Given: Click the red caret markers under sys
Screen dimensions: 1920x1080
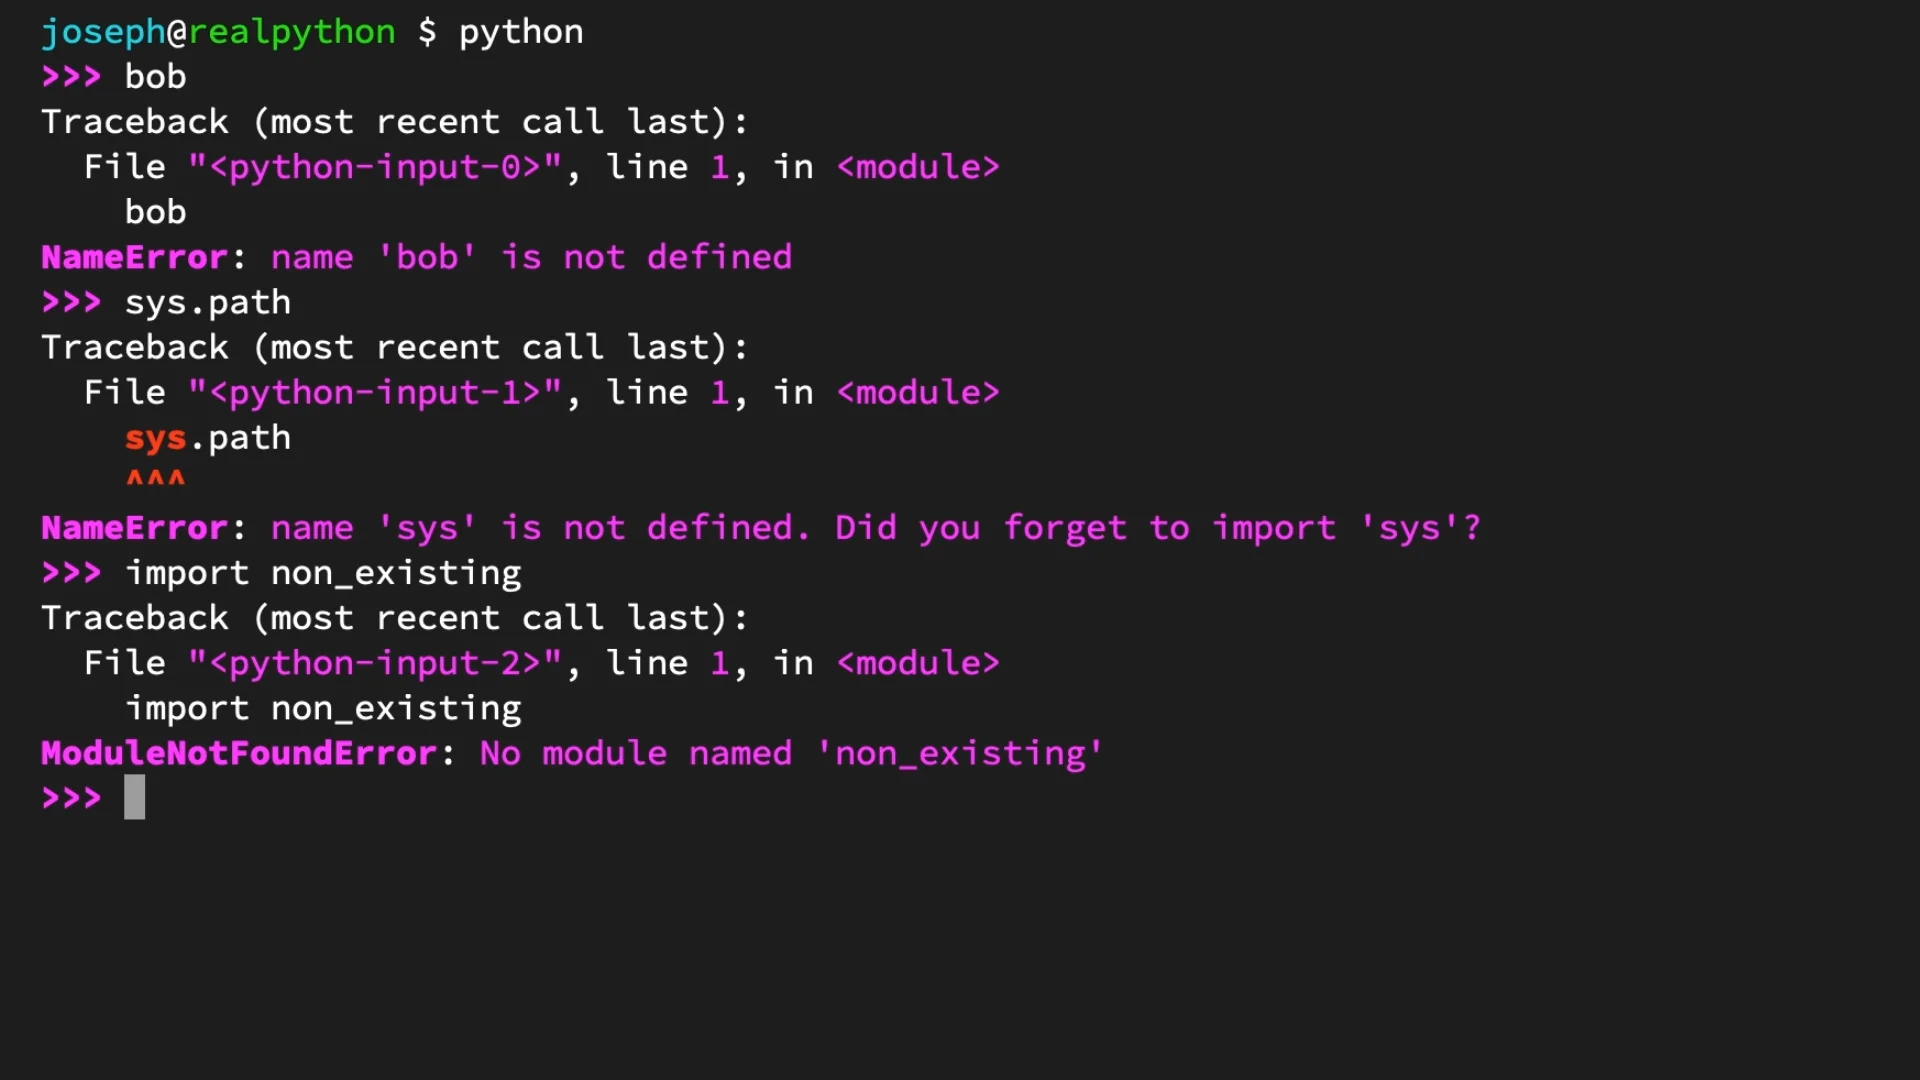Looking at the screenshot, I should [156, 478].
